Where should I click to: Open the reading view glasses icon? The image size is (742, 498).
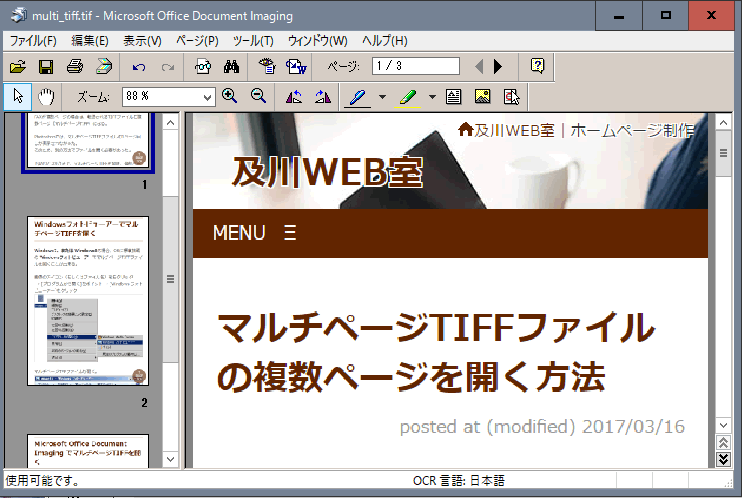(203, 66)
